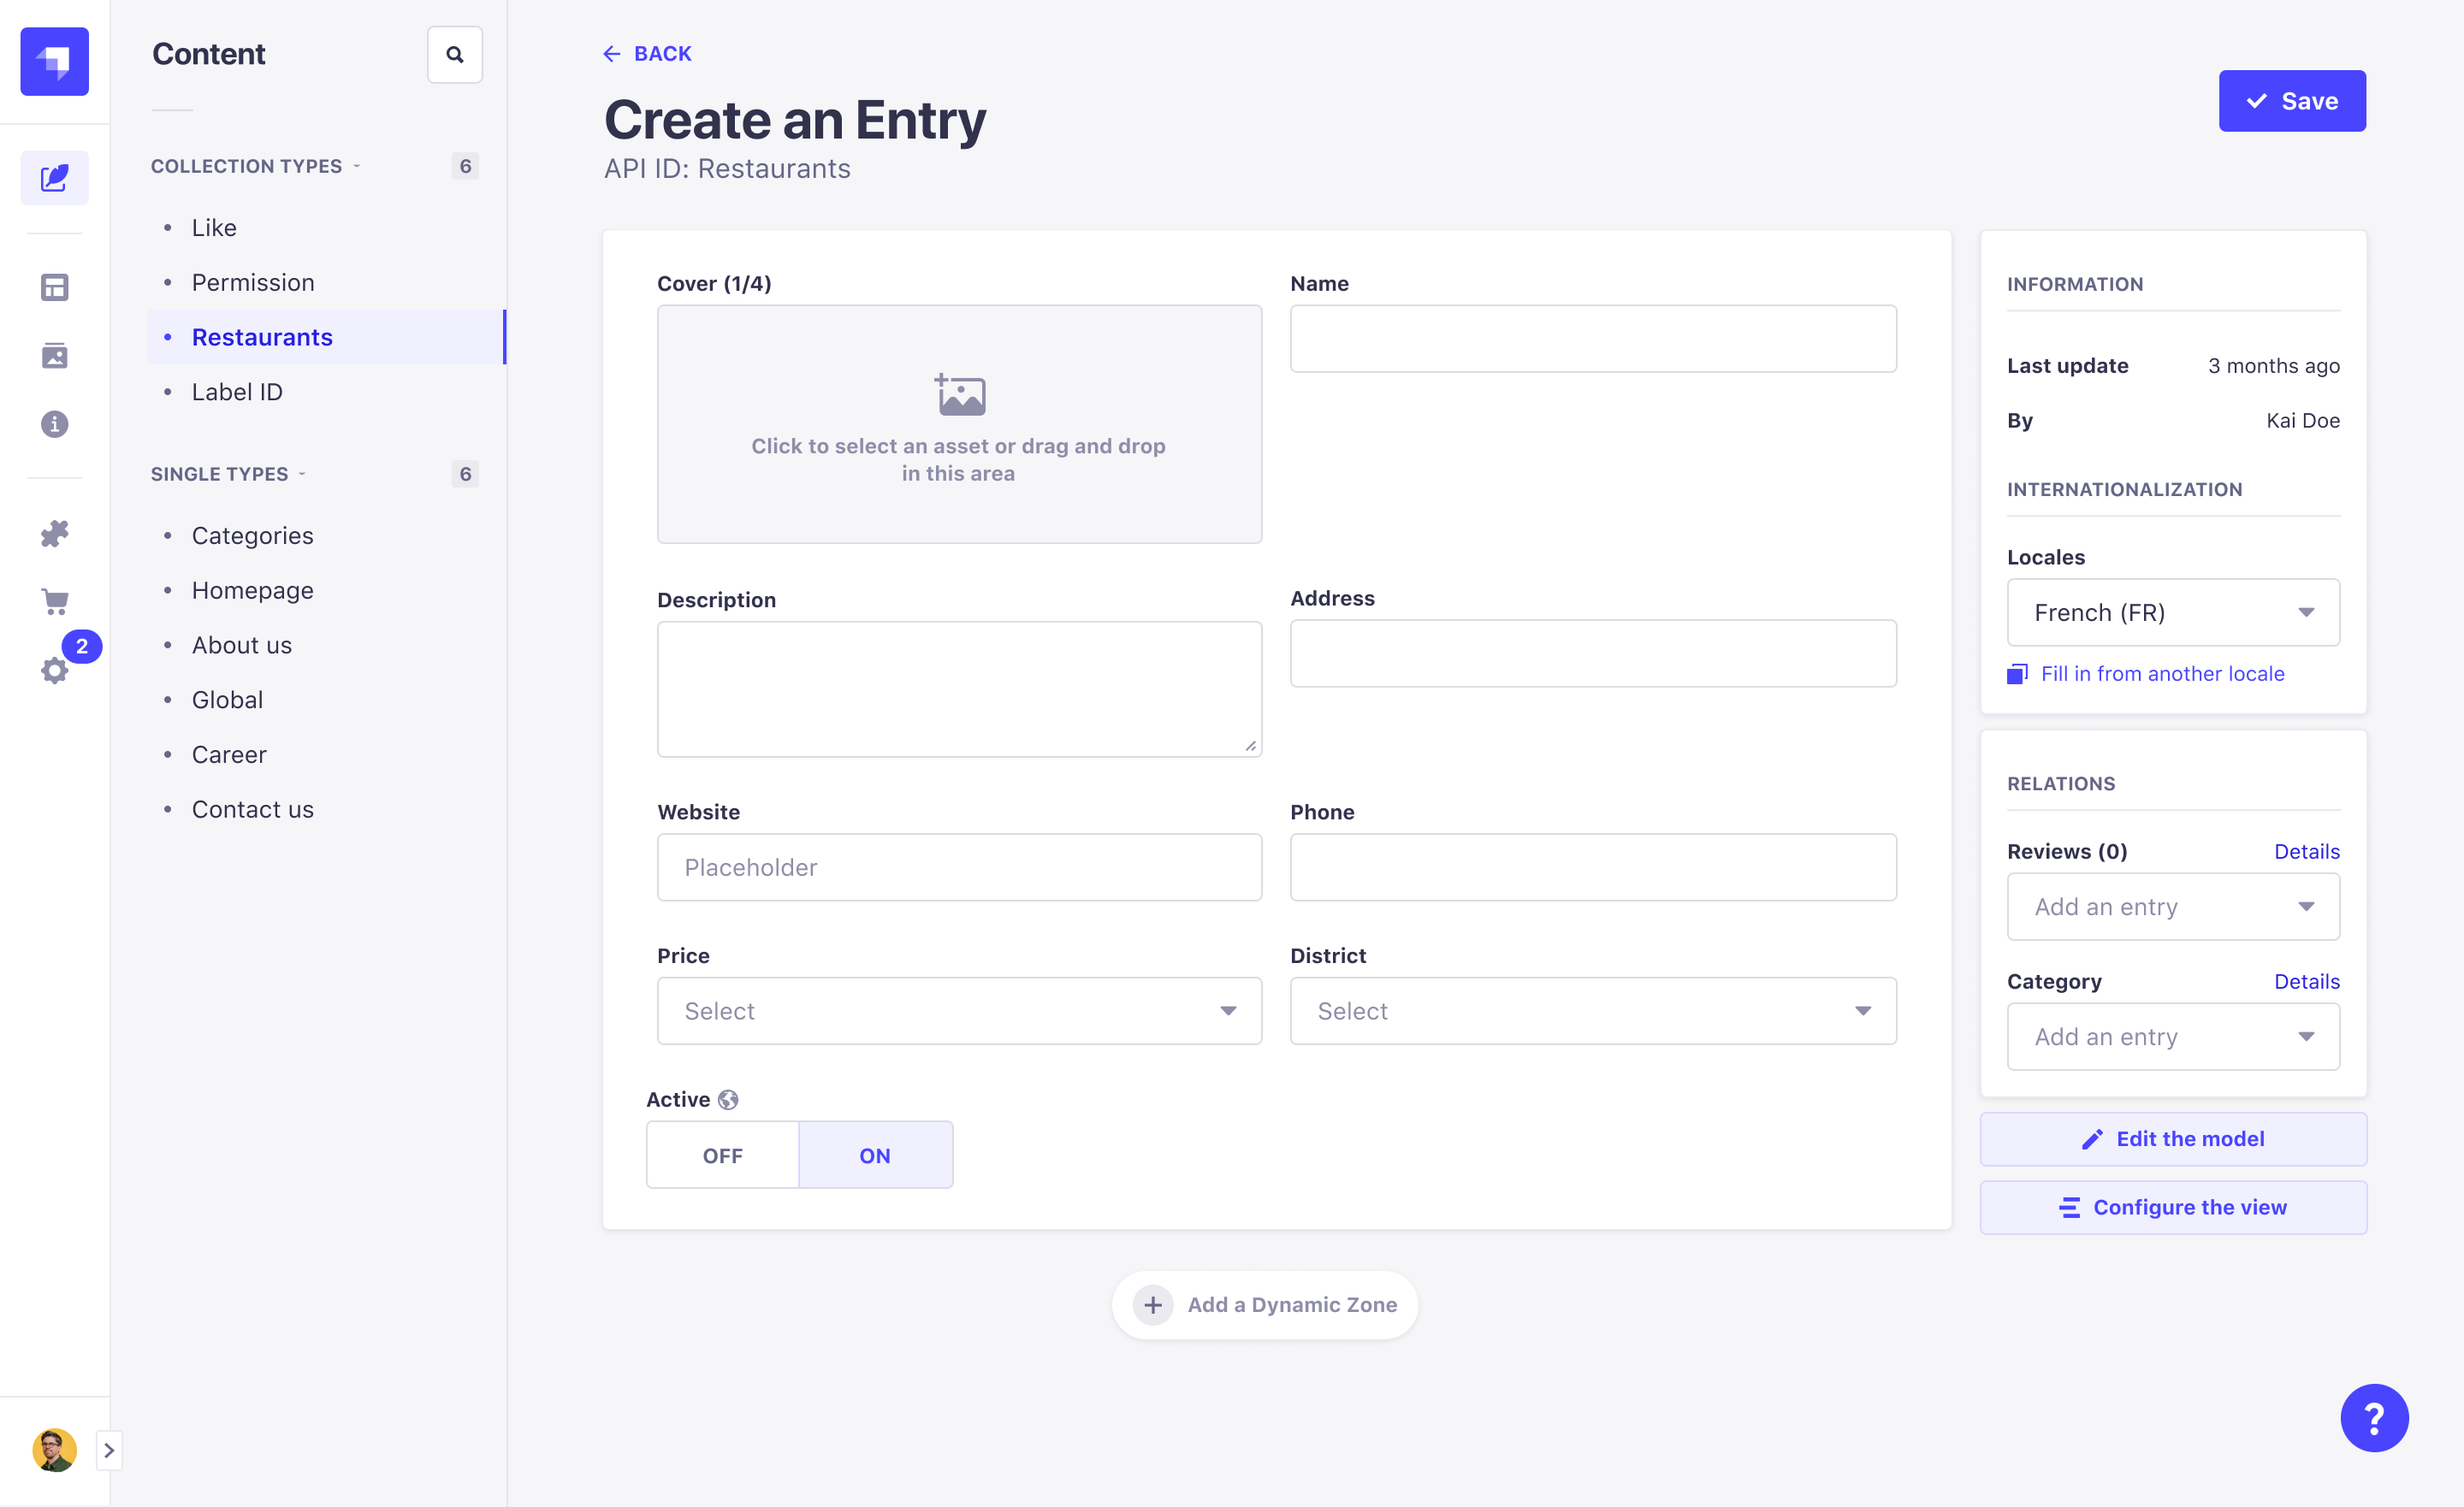
Task: Click Save entry button
Action: [2293, 100]
